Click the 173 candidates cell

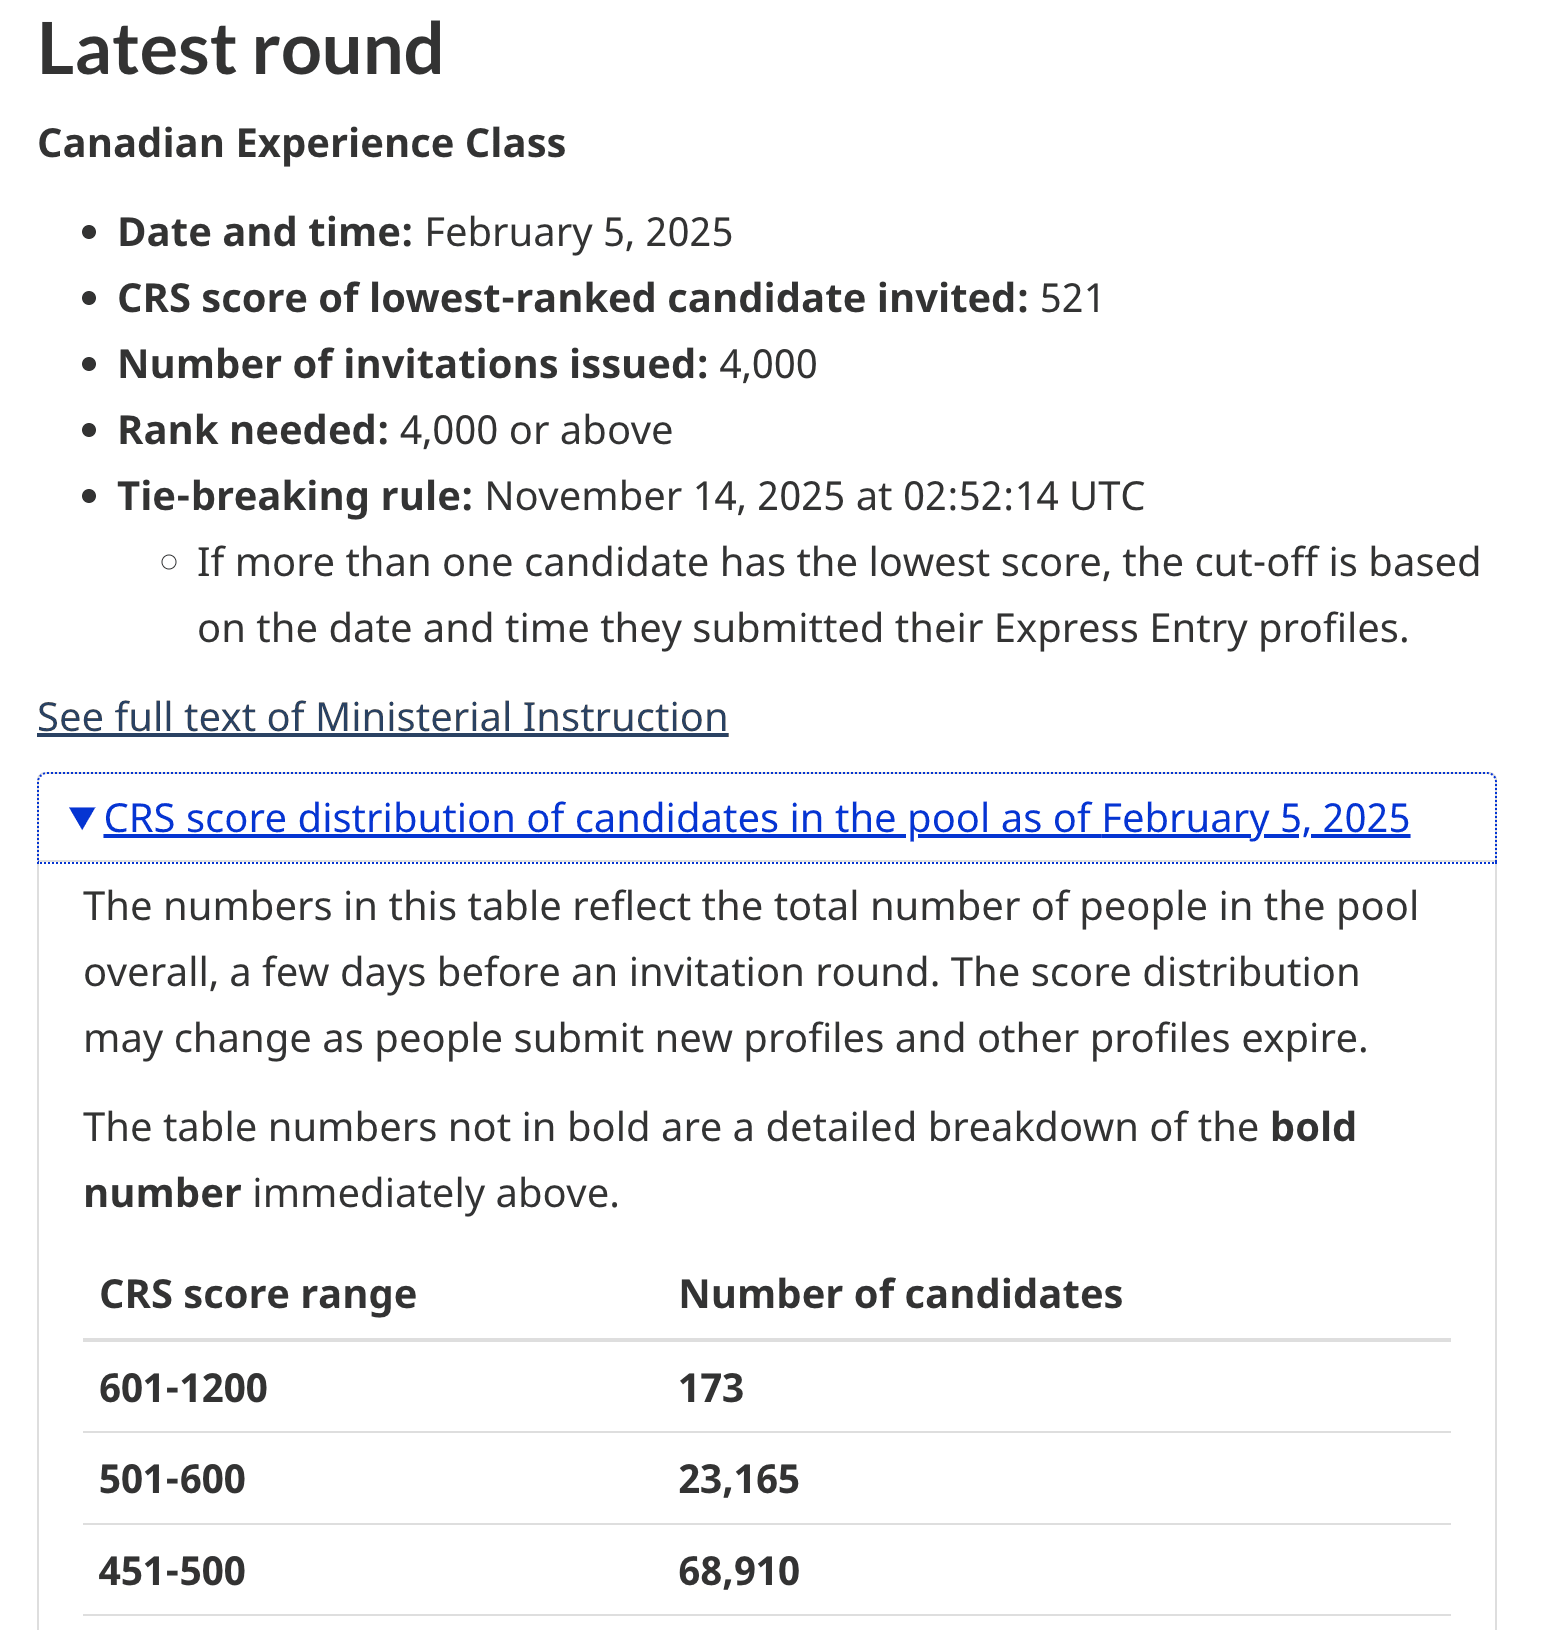711,1388
